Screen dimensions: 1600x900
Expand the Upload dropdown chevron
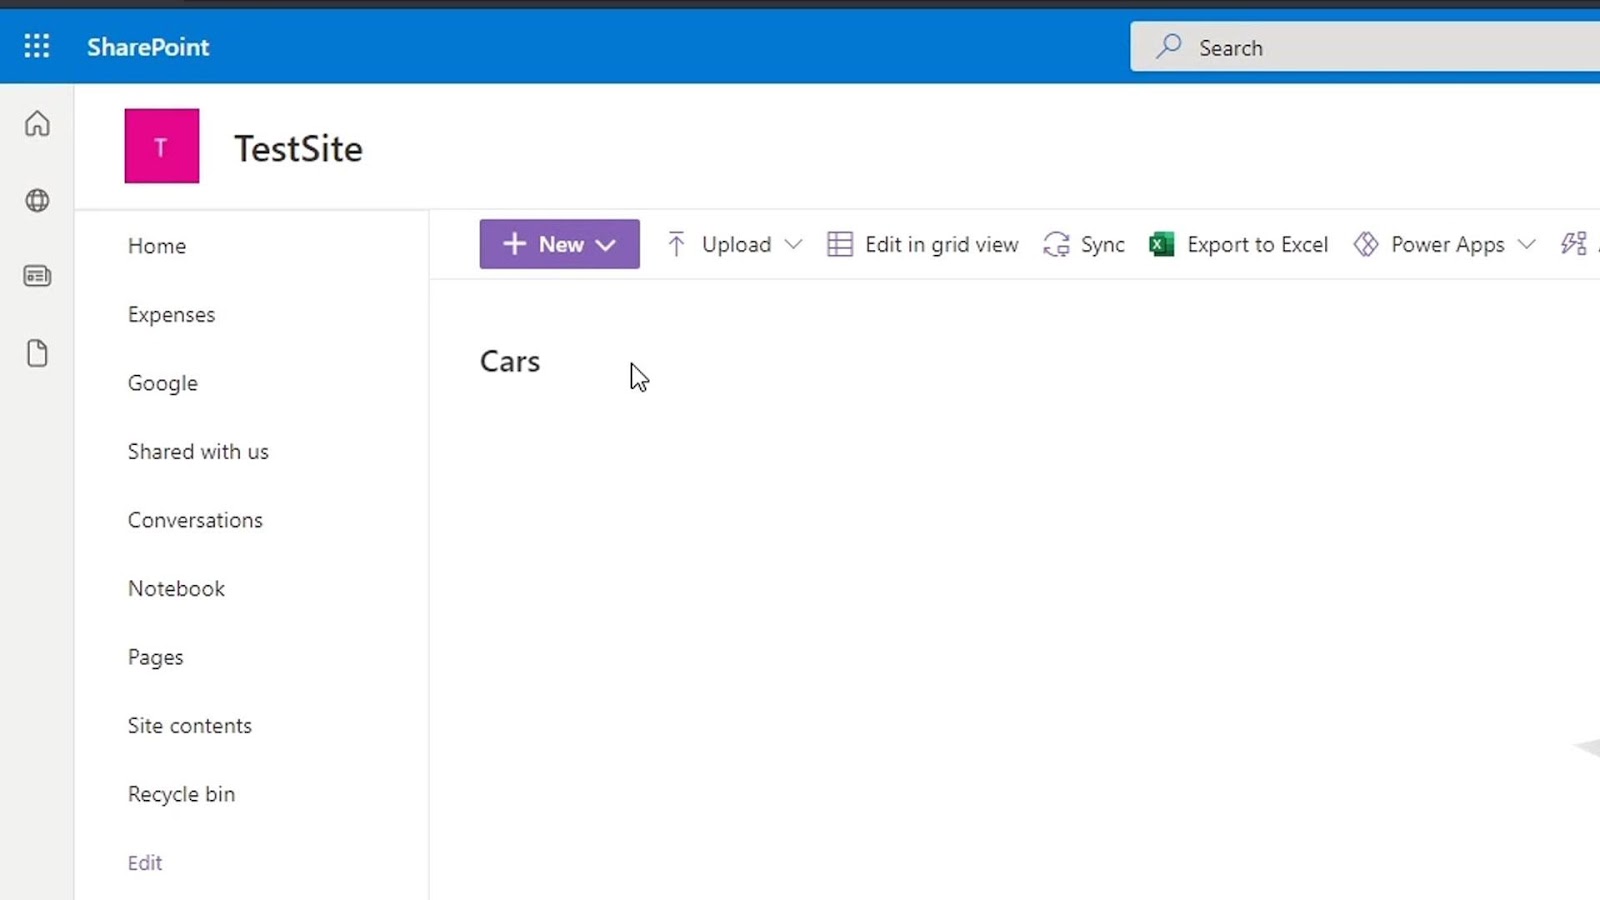tap(794, 244)
